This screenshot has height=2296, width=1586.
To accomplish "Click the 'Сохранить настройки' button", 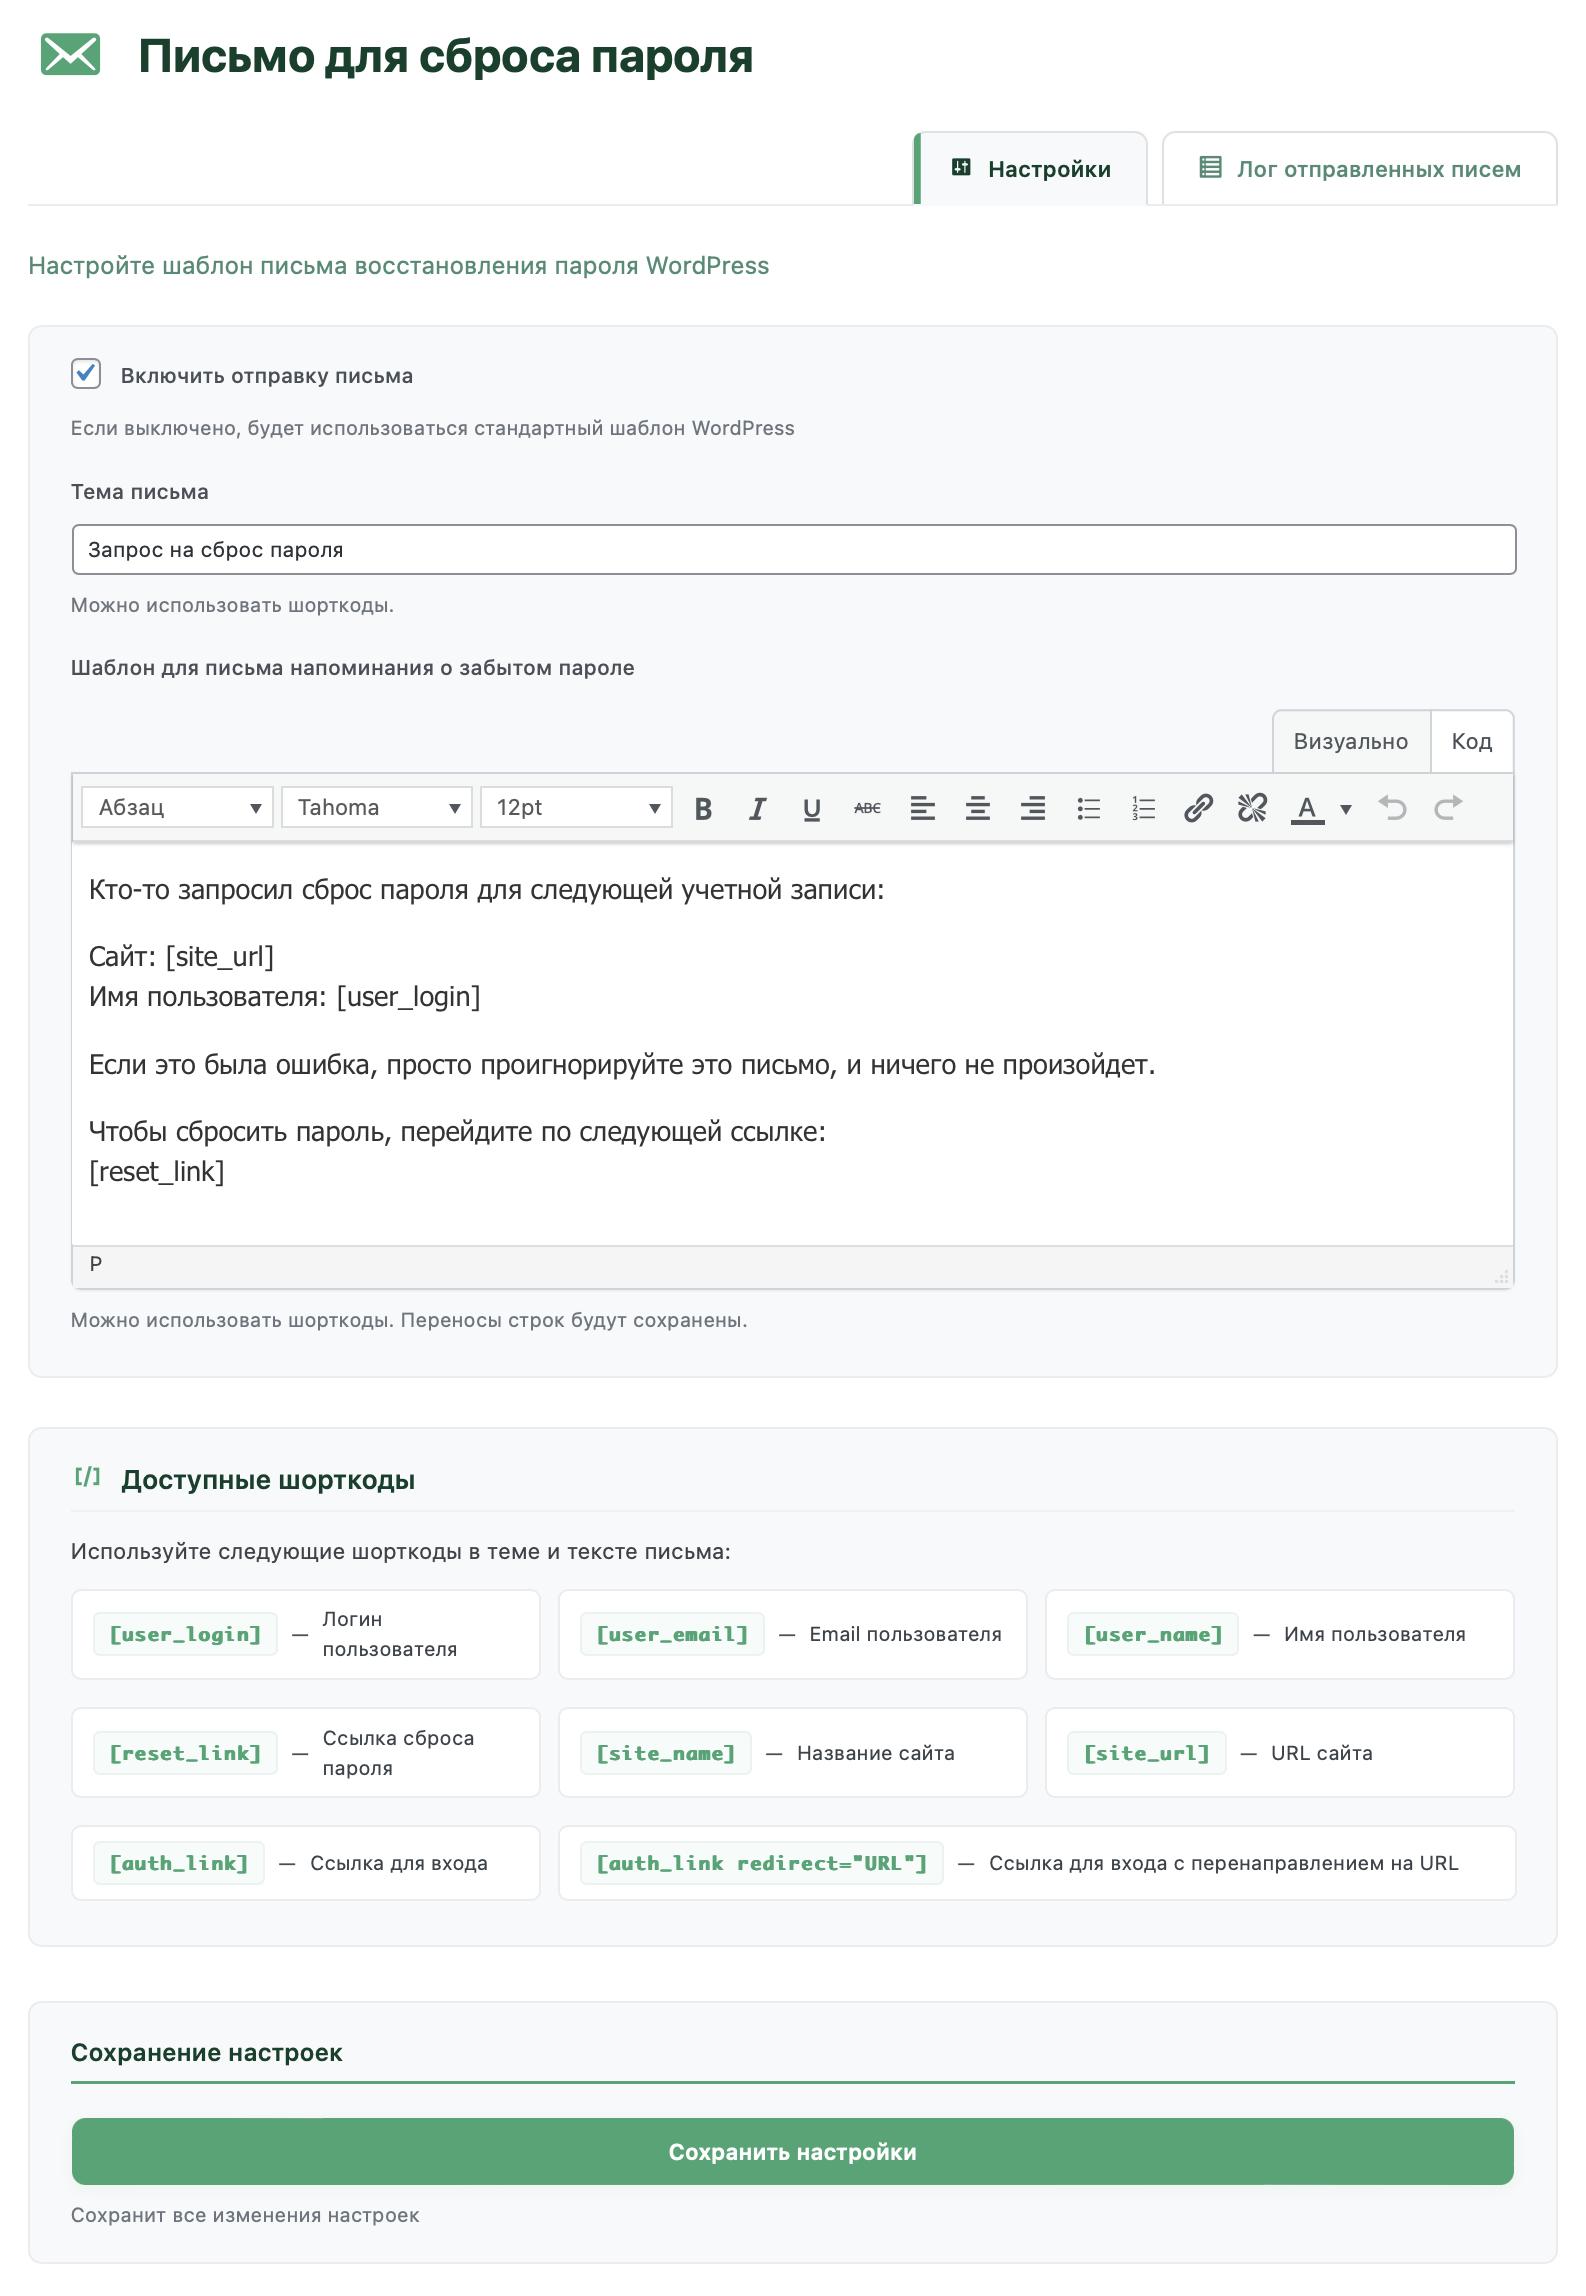I will click(792, 2152).
